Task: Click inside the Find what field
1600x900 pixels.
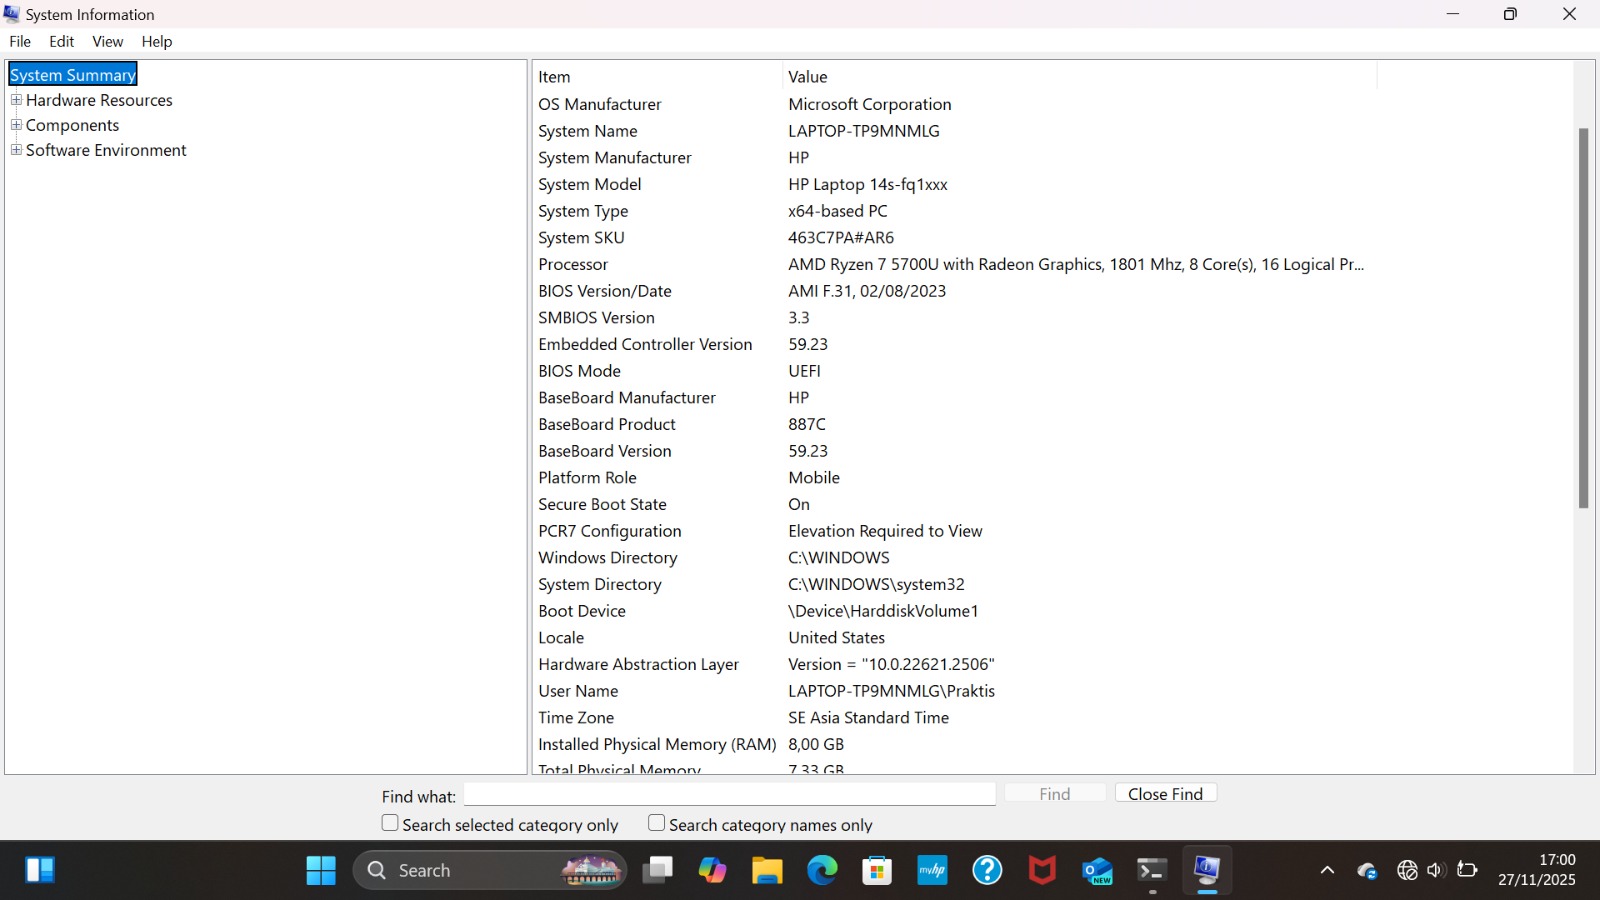Action: pos(729,794)
